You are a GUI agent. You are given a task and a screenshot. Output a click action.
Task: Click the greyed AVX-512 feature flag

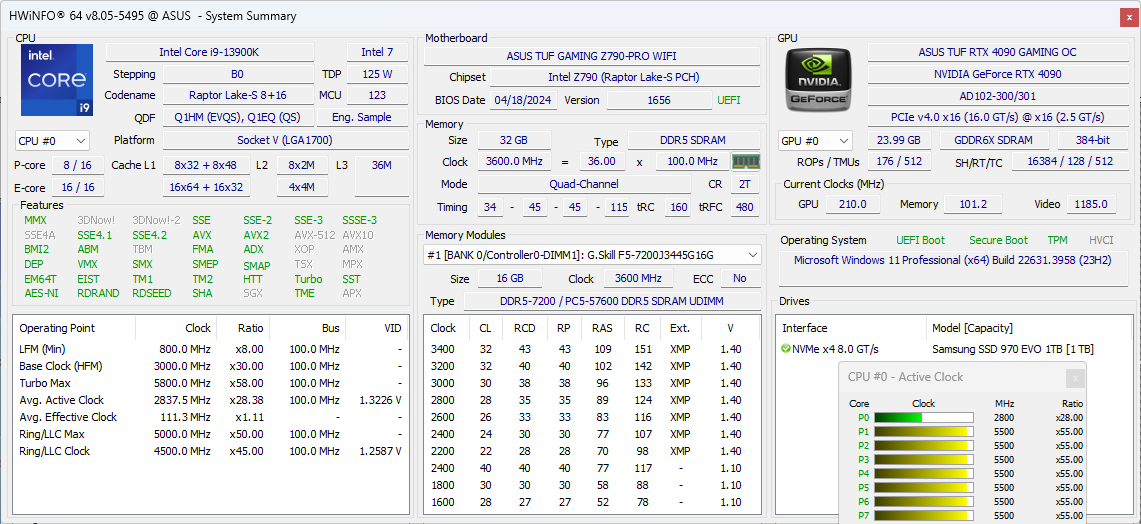pyautogui.click(x=314, y=235)
